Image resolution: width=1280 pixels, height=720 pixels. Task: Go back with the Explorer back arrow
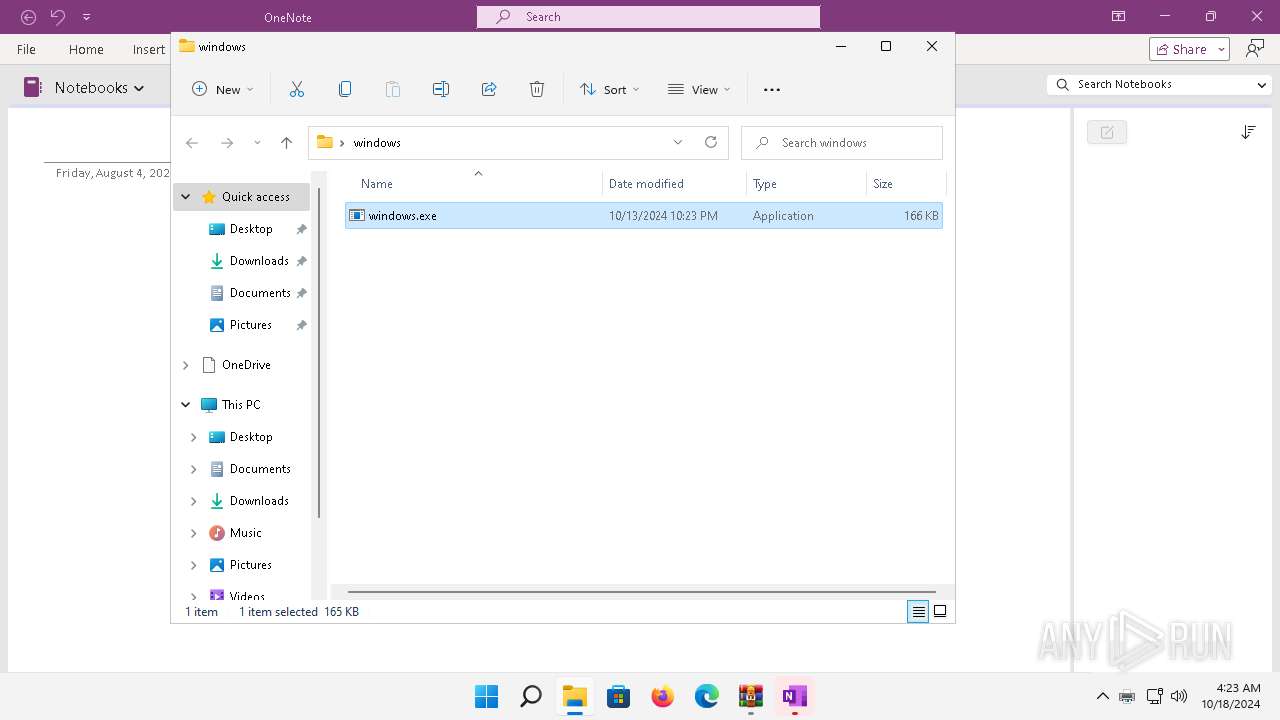(192, 143)
